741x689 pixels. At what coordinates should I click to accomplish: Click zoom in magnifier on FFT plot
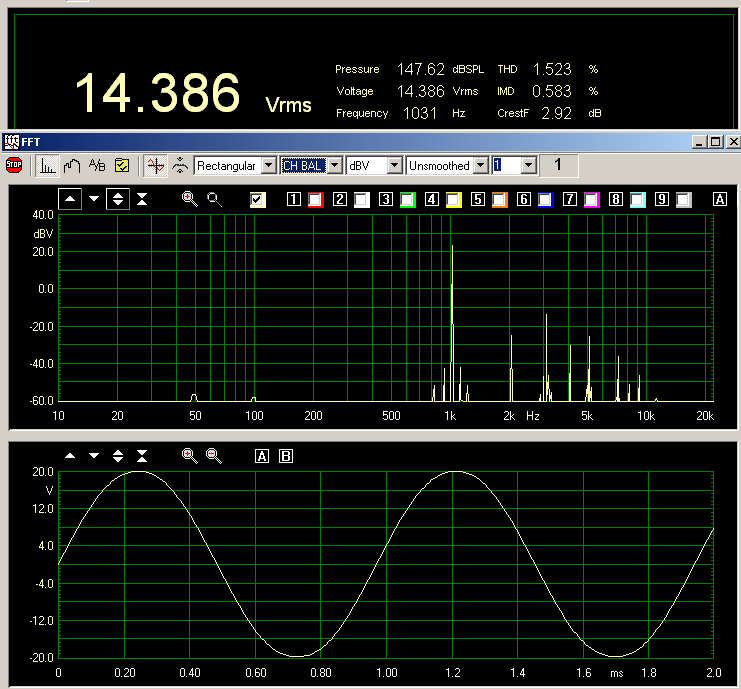pos(189,199)
